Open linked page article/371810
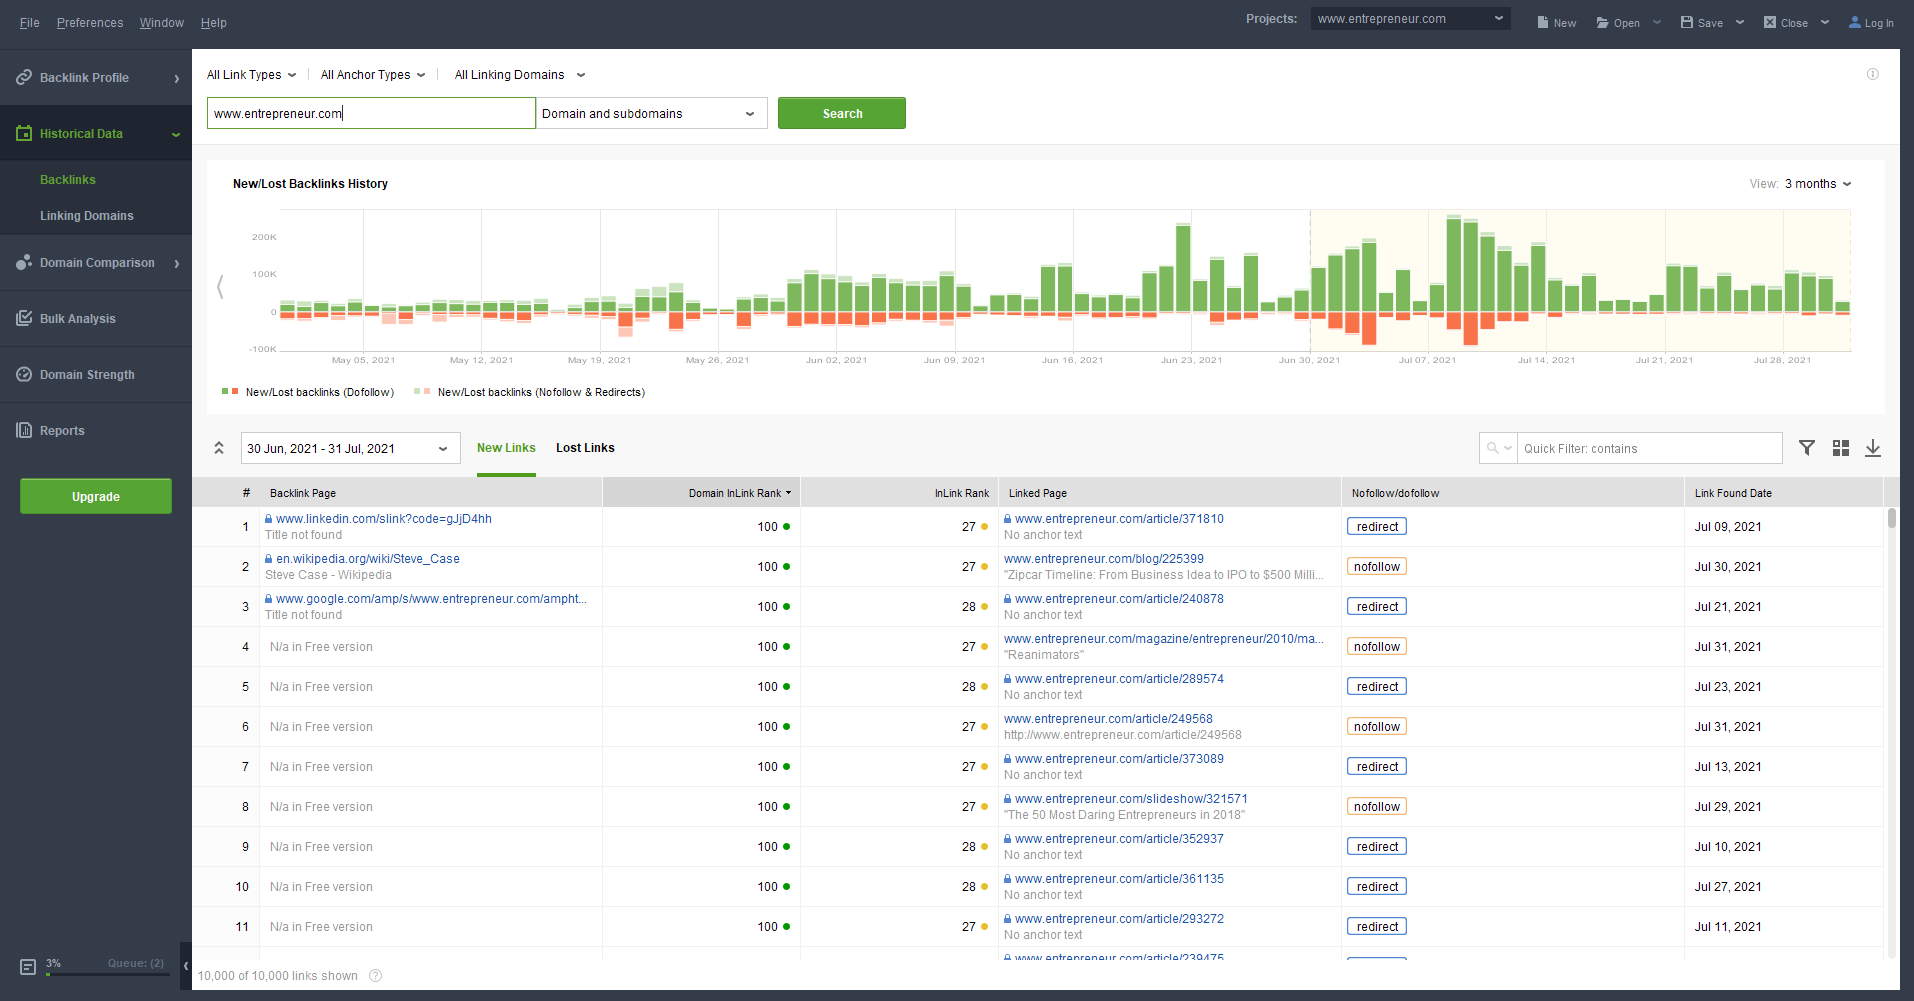The height and width of the screenshot is (1001, 1914). click(x=1119, y=519)
